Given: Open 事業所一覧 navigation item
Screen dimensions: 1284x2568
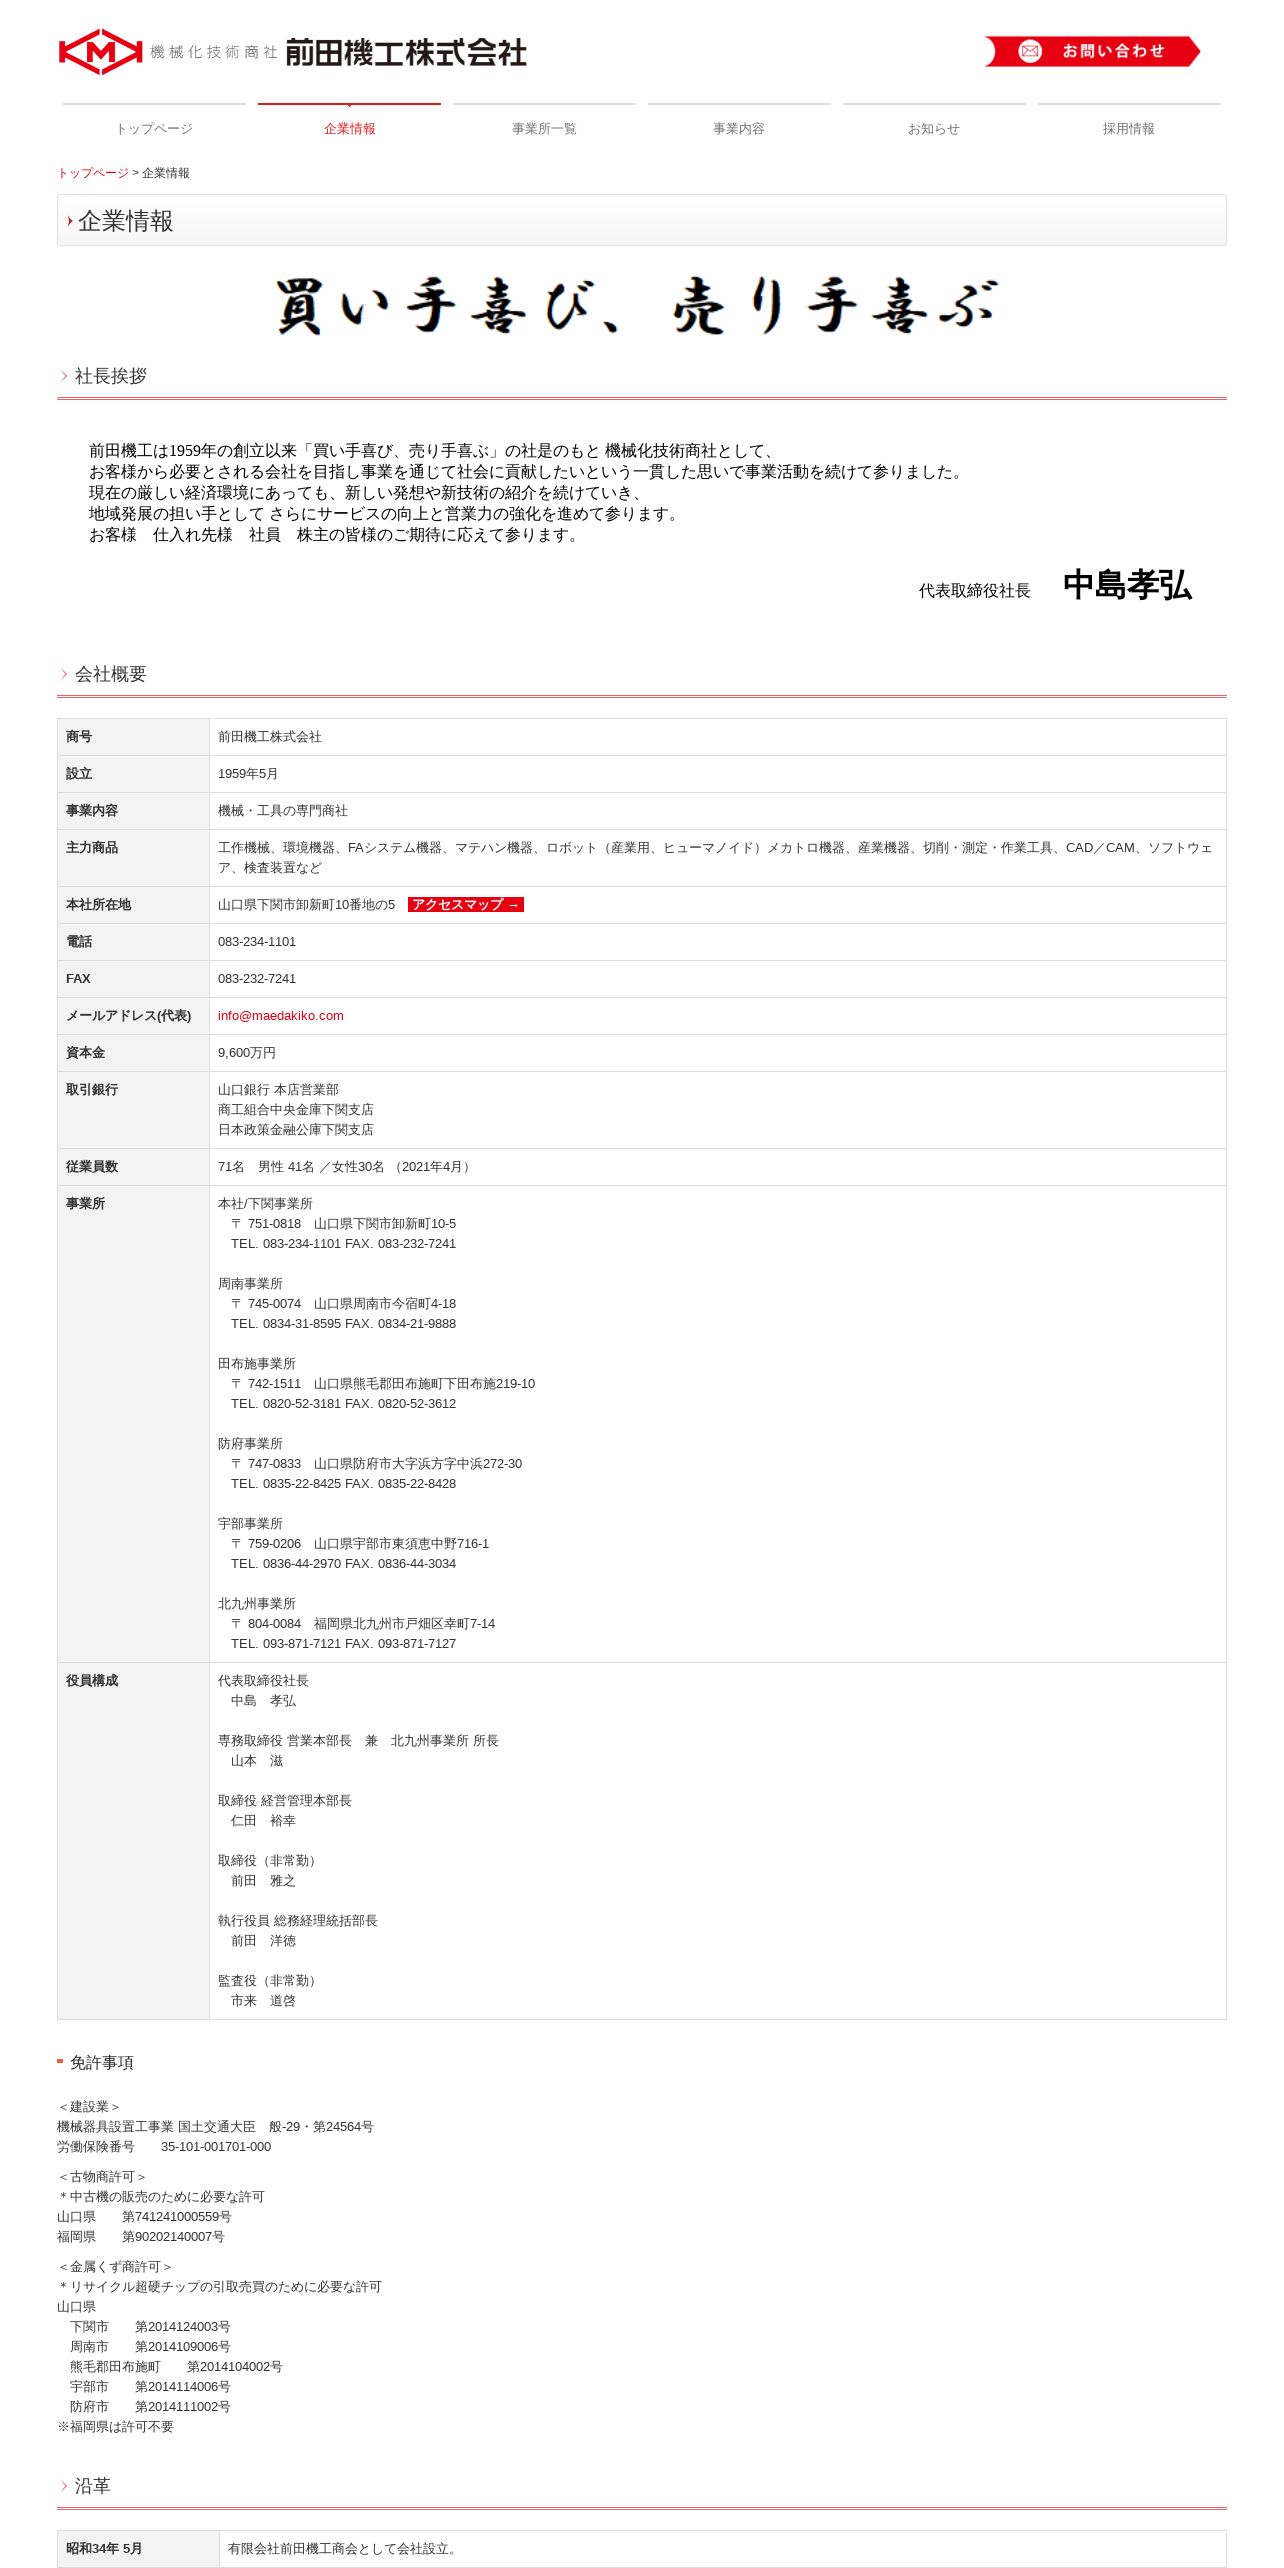Looking at the screenshot, I should [x=544, y=129].
